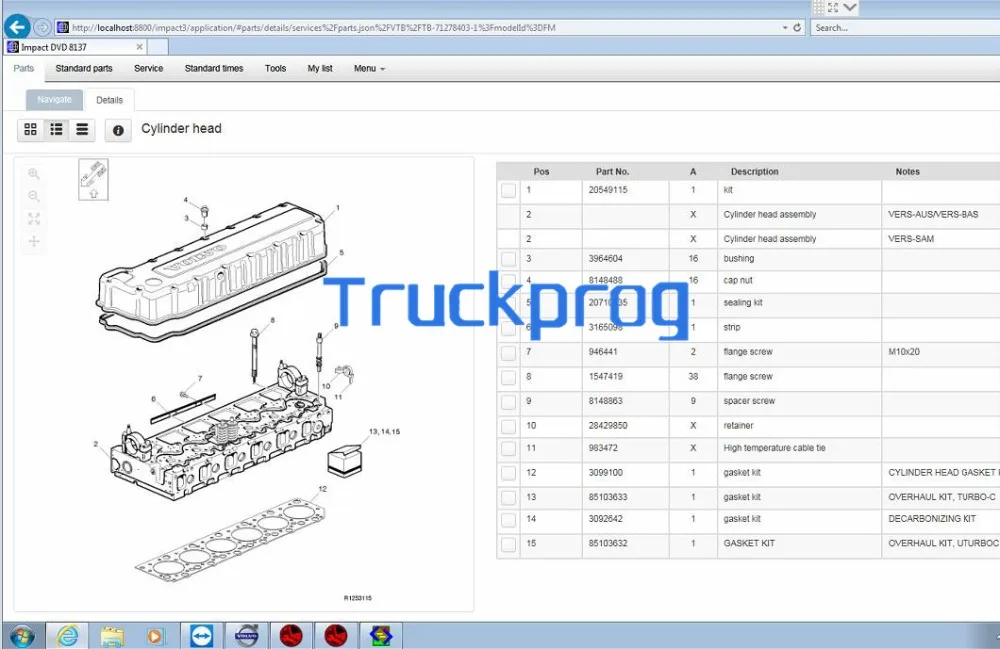Open TeamViewer from the taskbar
Screen dimensions: 1000x649
pos(202,636)
